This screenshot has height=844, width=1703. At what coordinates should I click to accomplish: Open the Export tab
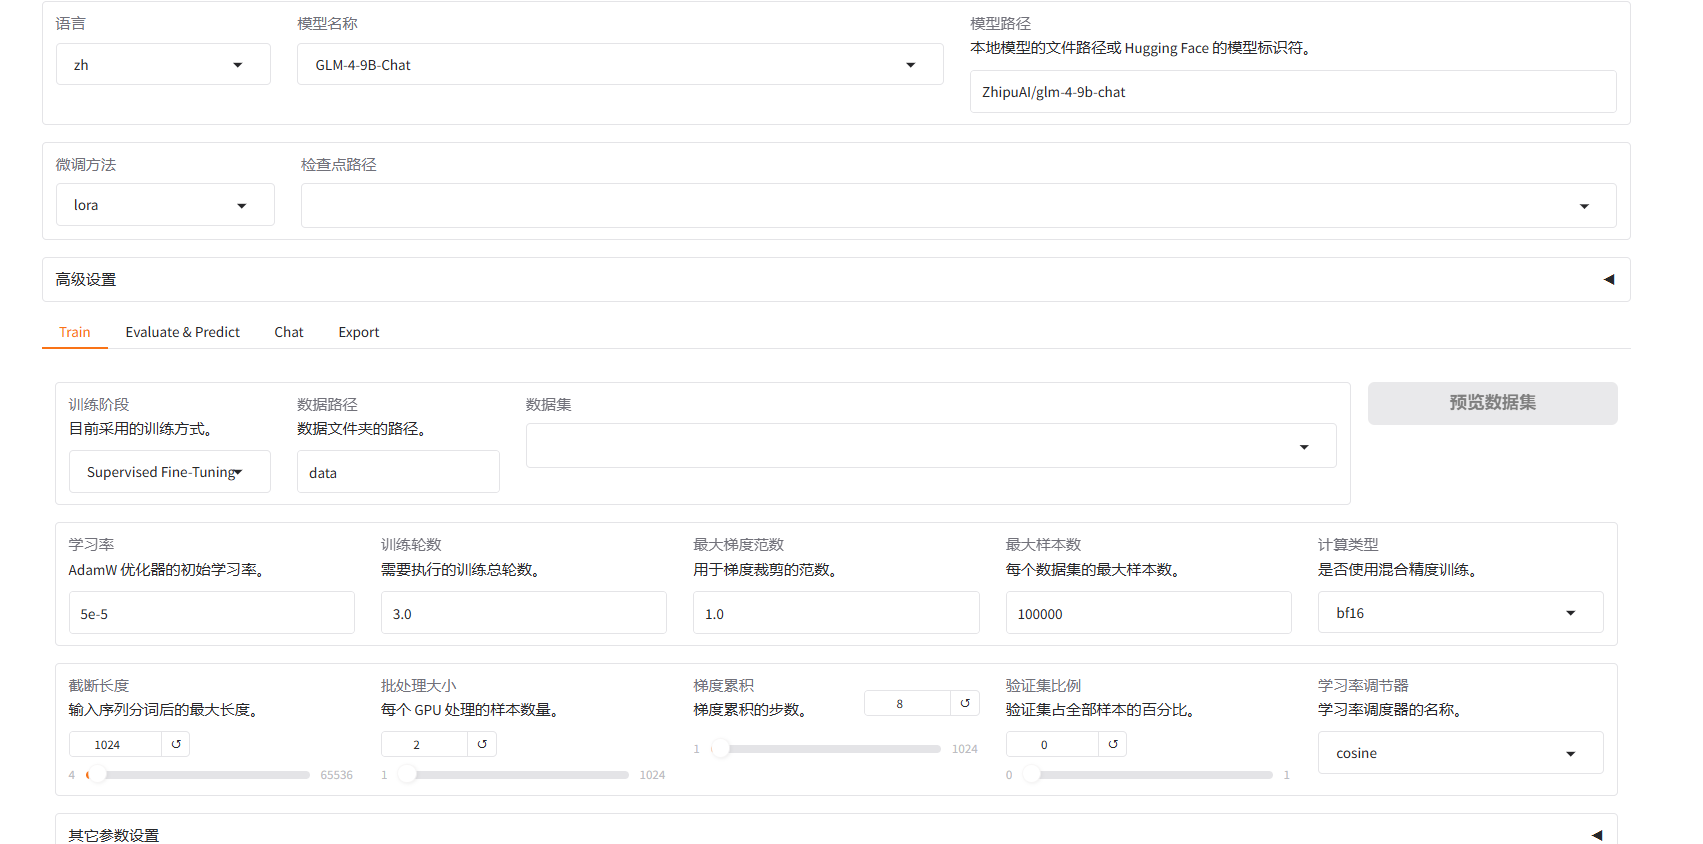[358, 332]
